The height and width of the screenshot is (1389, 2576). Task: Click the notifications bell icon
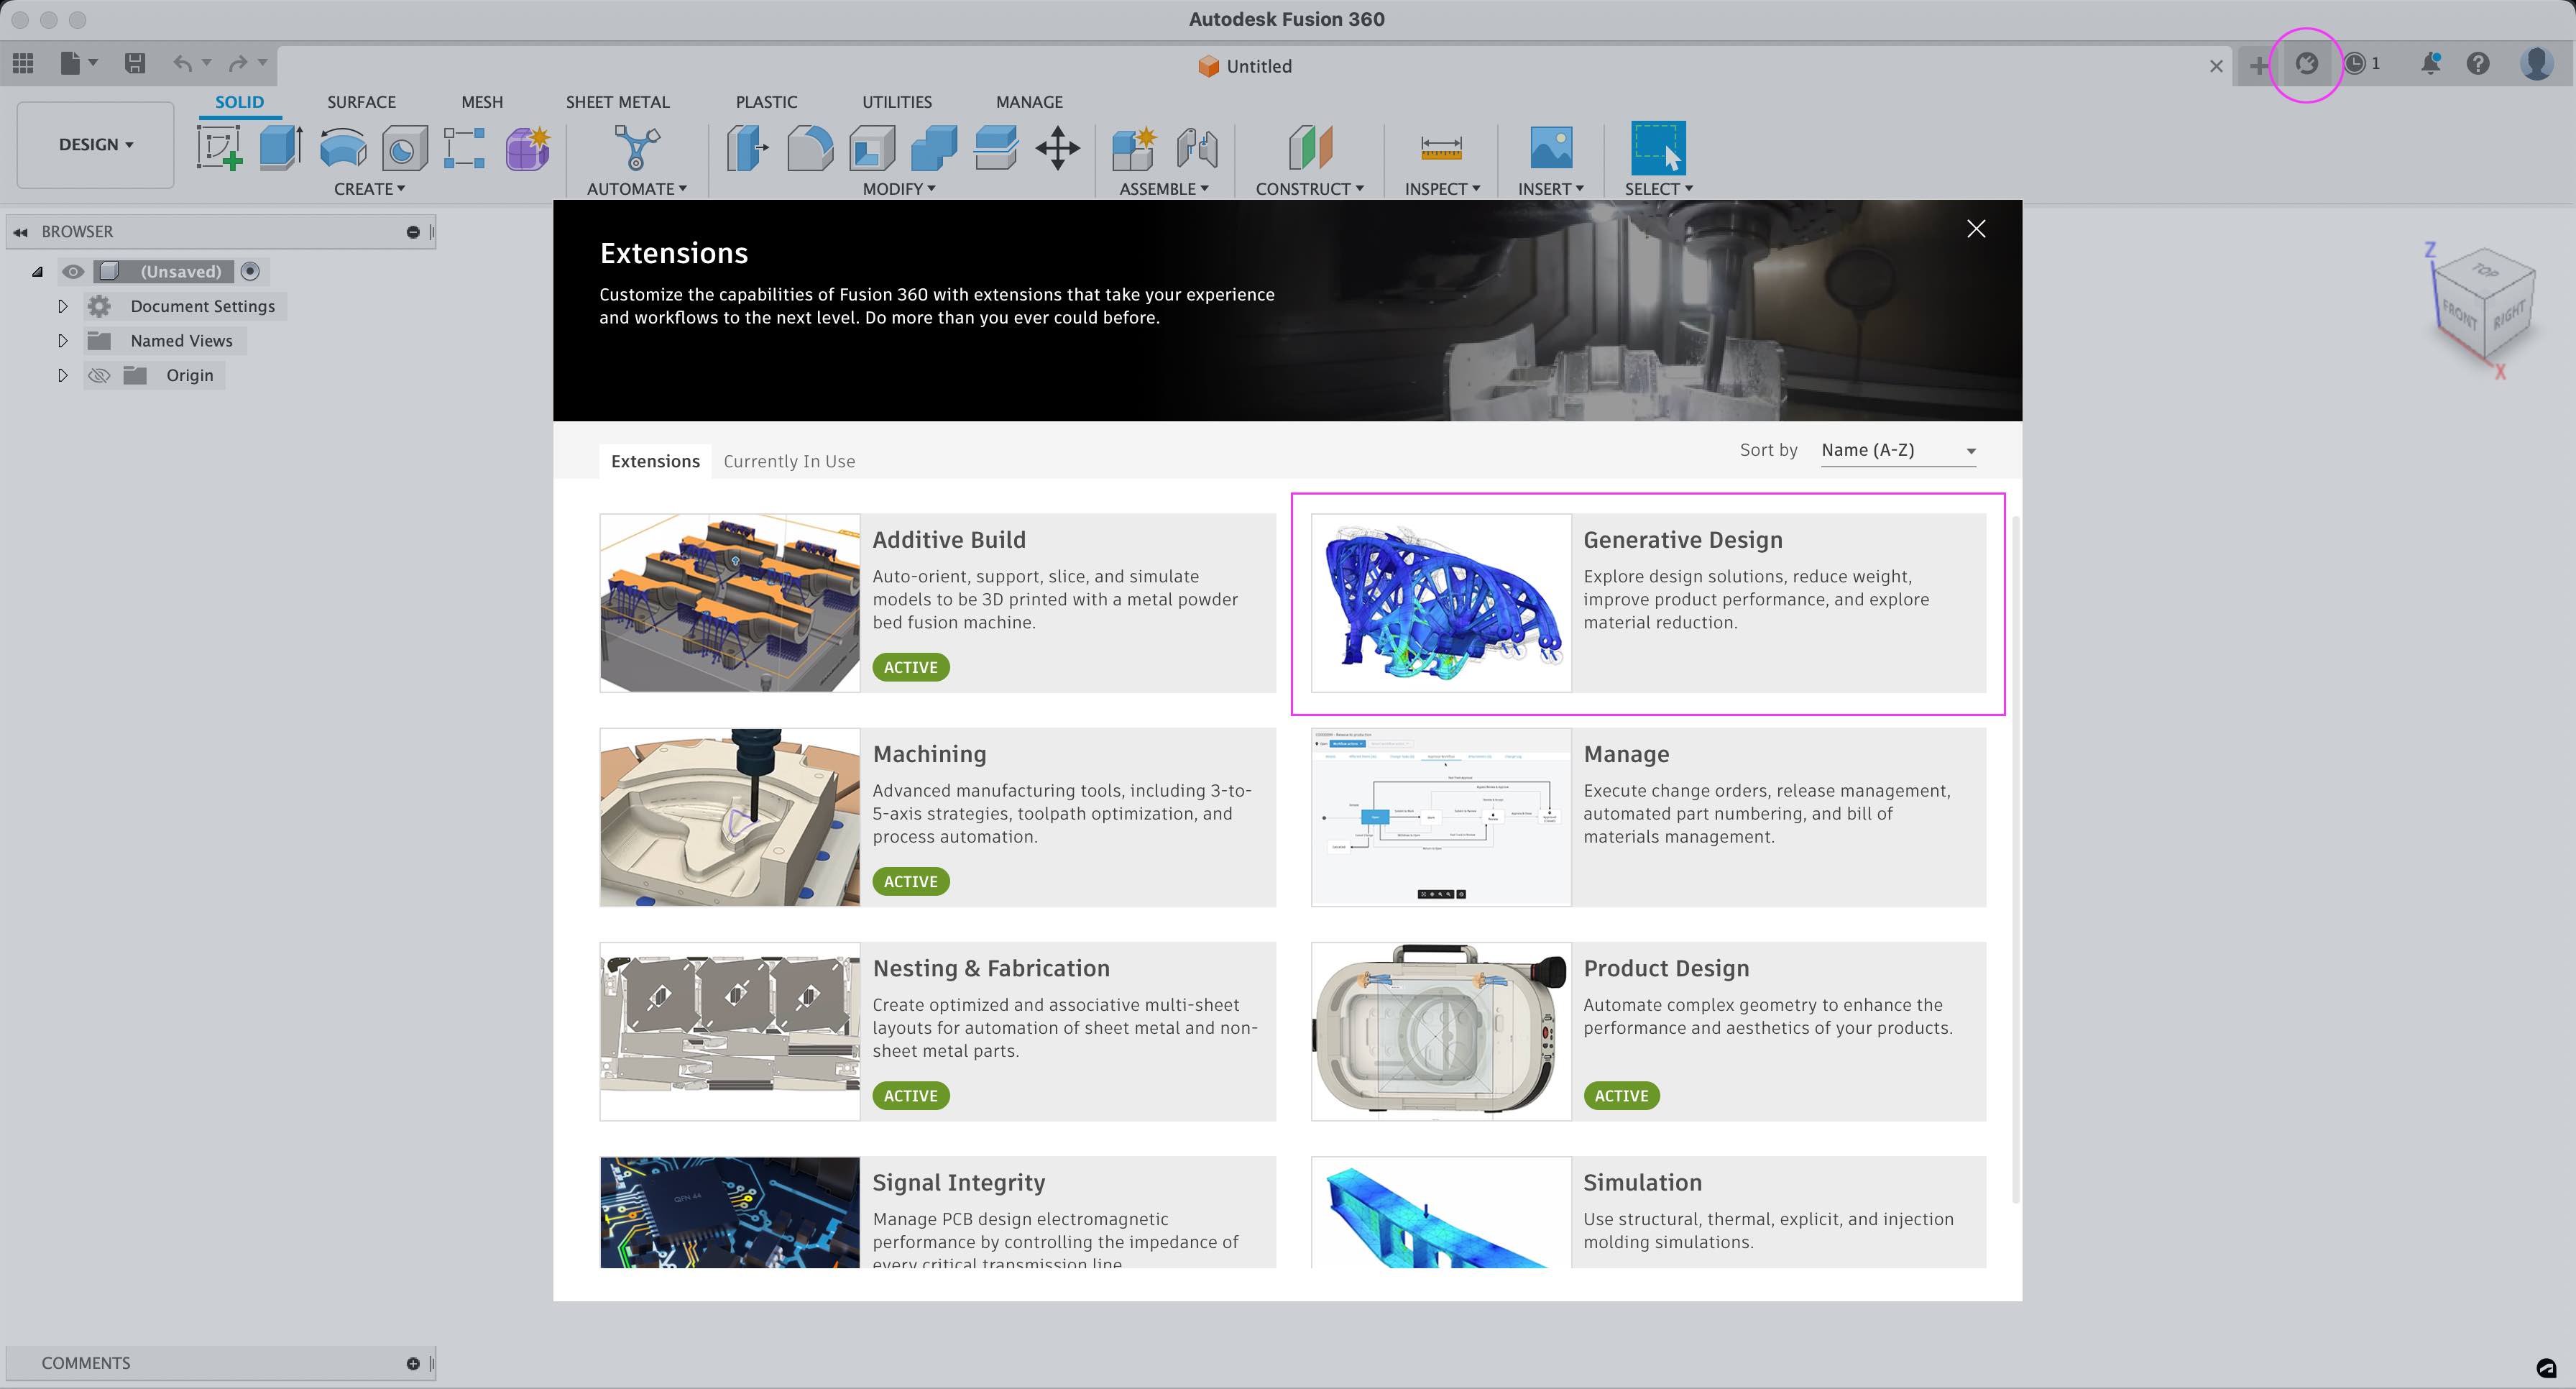tap(2430, 64)
